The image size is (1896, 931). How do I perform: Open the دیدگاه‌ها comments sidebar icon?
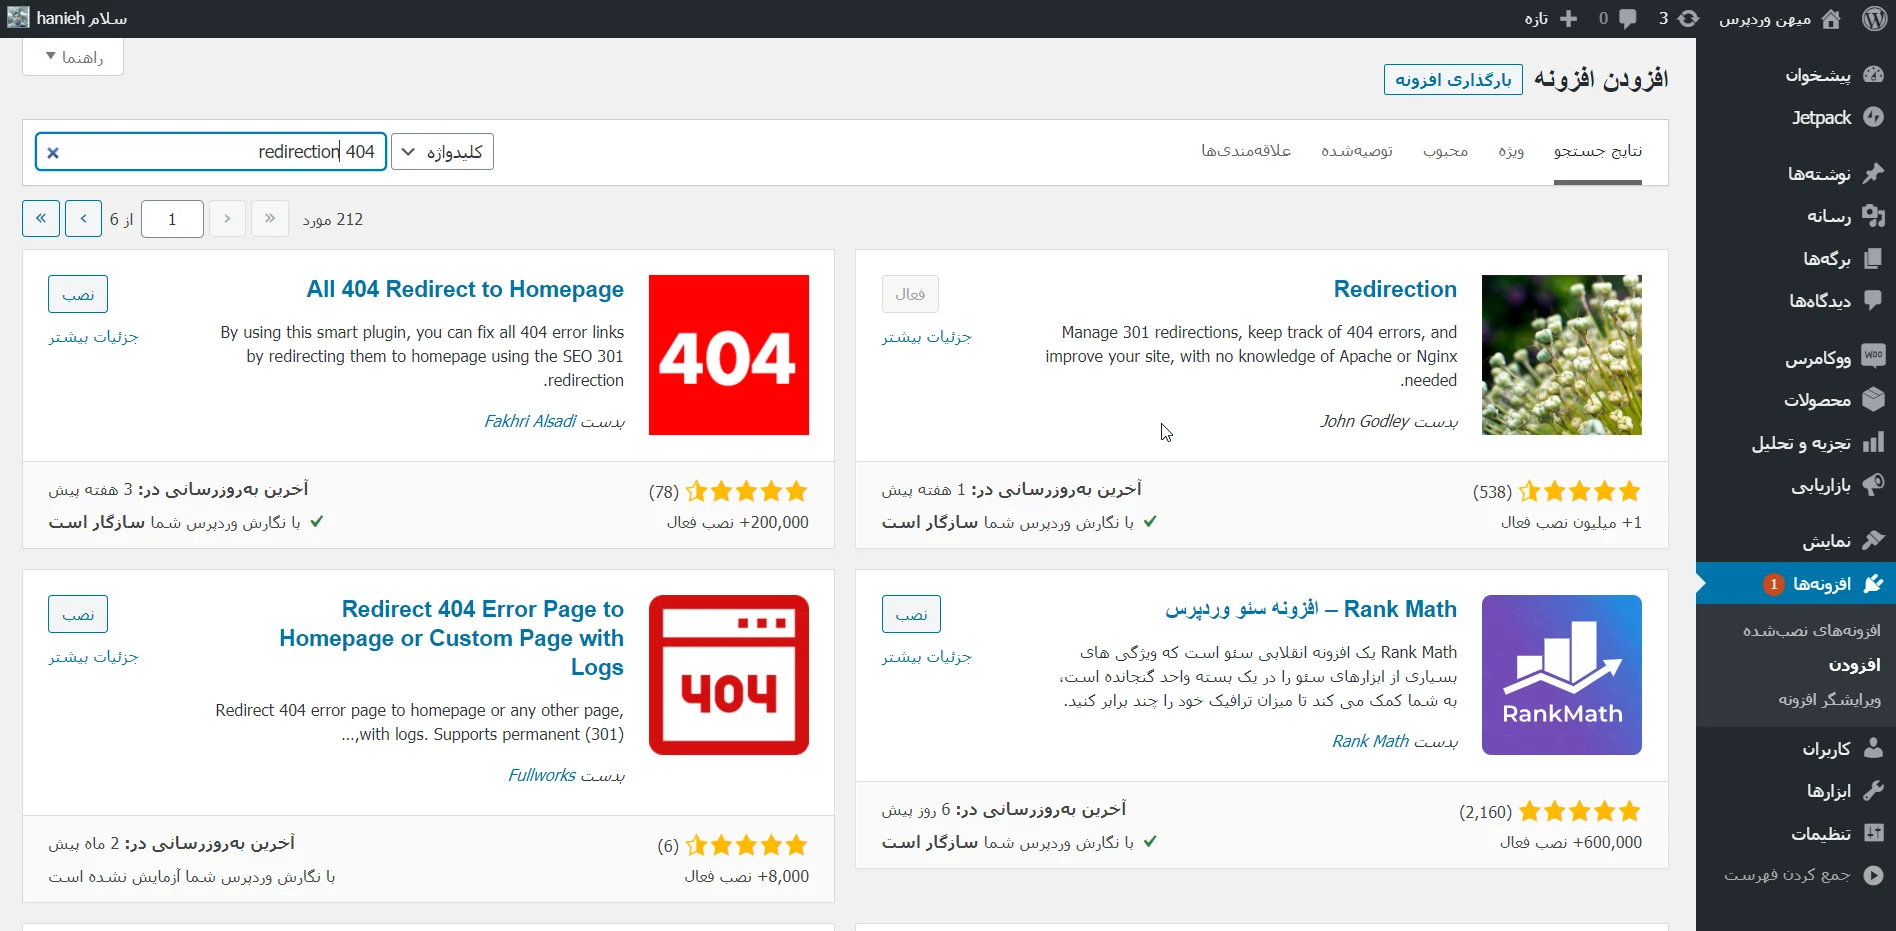tap(1873, 300)
